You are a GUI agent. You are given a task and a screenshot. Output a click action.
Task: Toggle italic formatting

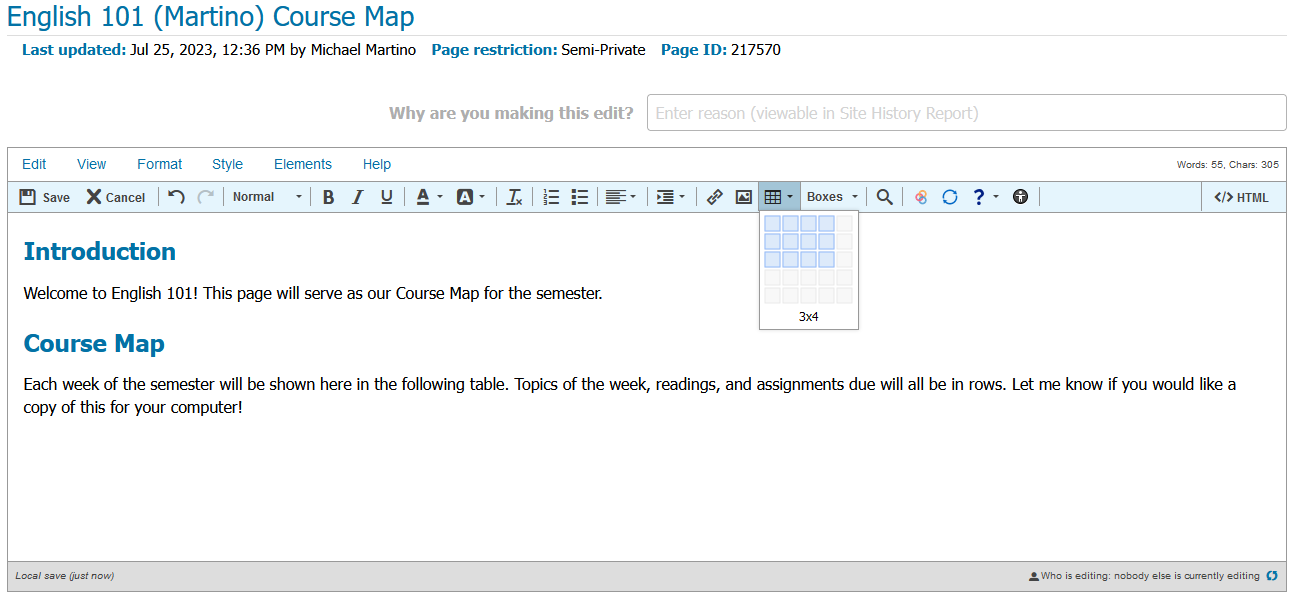[357, 197]
